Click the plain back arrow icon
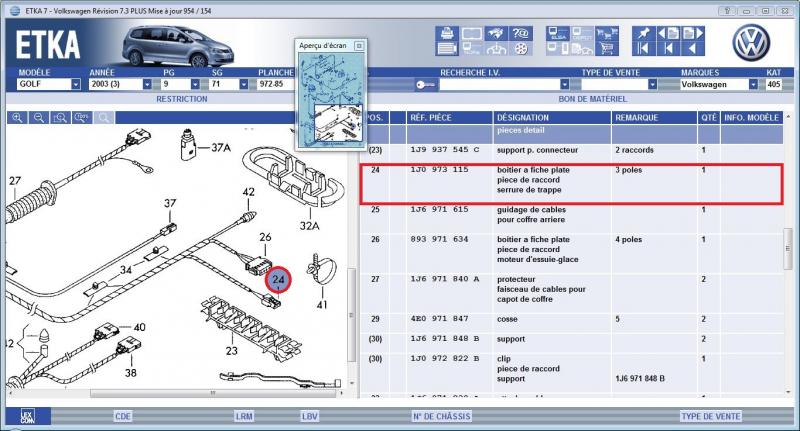The height and width of the screenshot is (431, 800). 692,49
